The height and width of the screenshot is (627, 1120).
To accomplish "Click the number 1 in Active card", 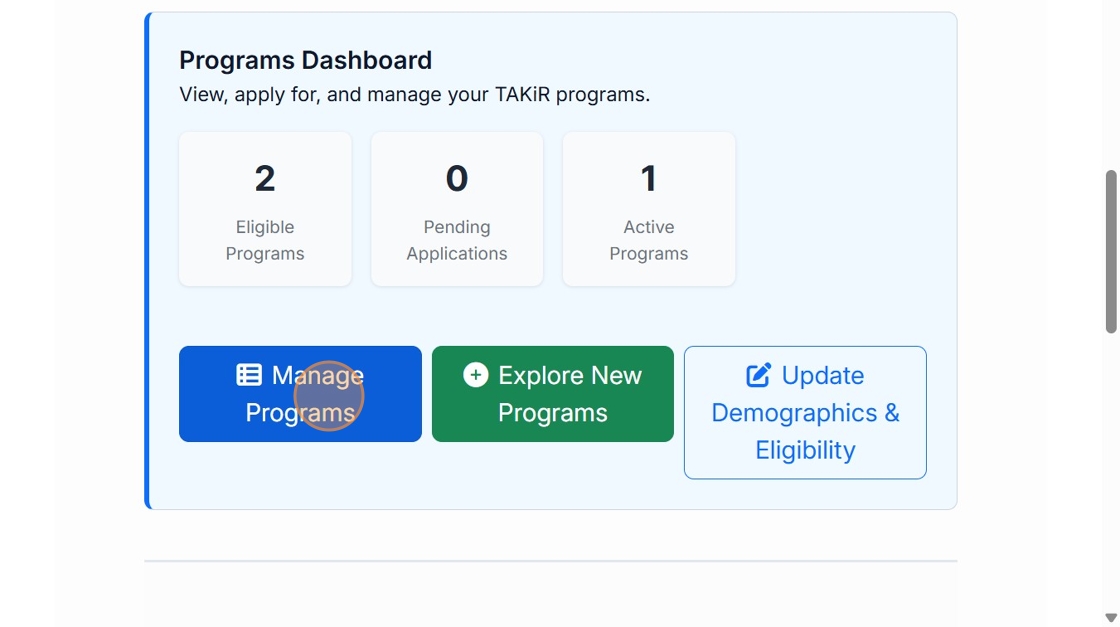I will pyautogui.click(x=649, y=179).
